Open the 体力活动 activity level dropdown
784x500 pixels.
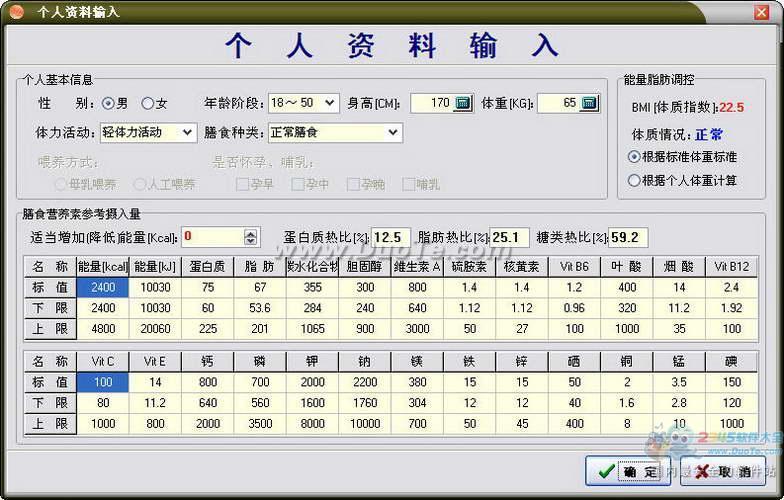point(188,132)
